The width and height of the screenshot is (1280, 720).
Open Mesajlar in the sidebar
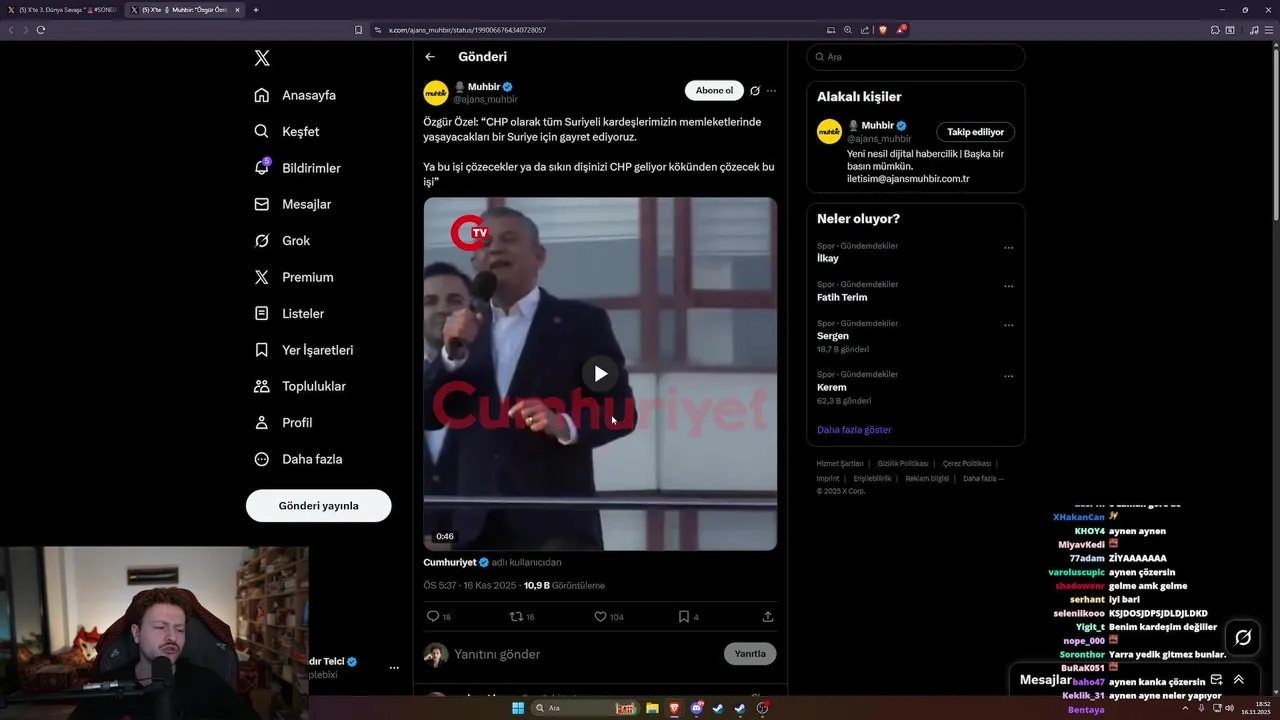click(292, 204)
